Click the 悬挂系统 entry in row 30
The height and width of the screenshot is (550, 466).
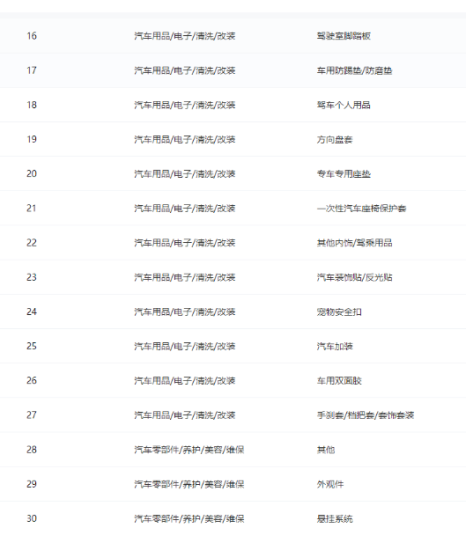click(335, 518)
